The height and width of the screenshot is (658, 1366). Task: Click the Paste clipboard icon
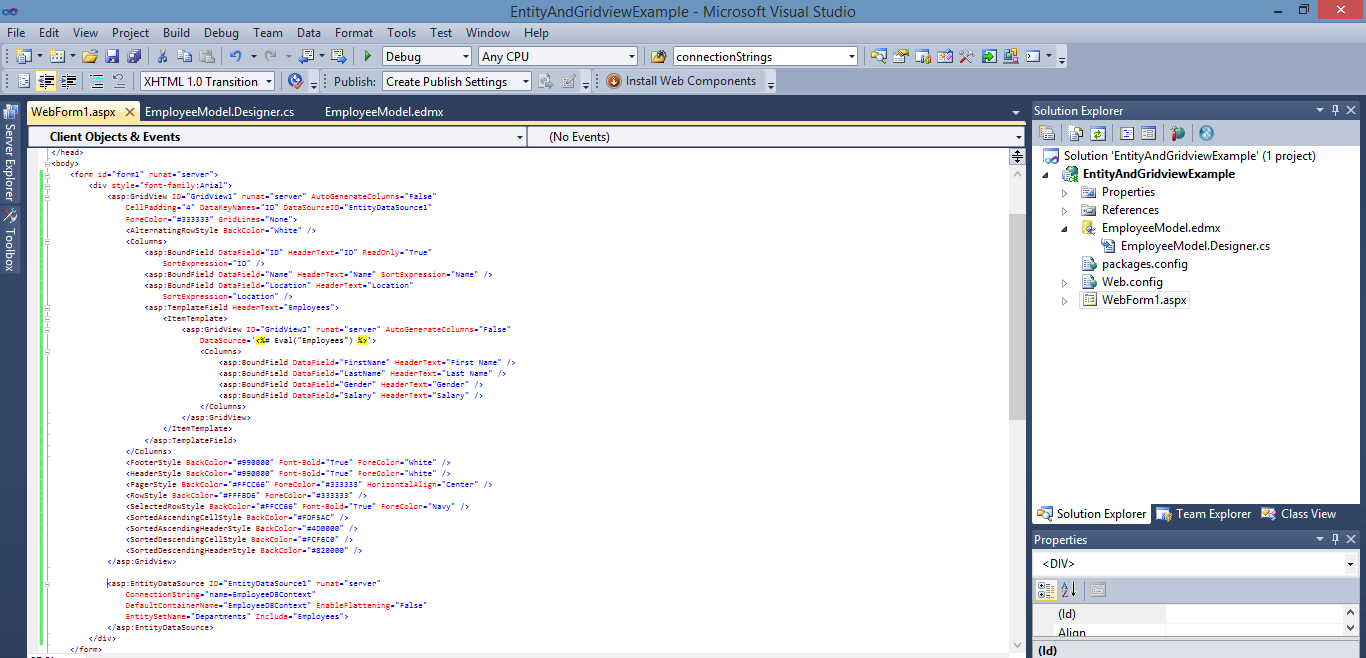click(x=207, y=56)
